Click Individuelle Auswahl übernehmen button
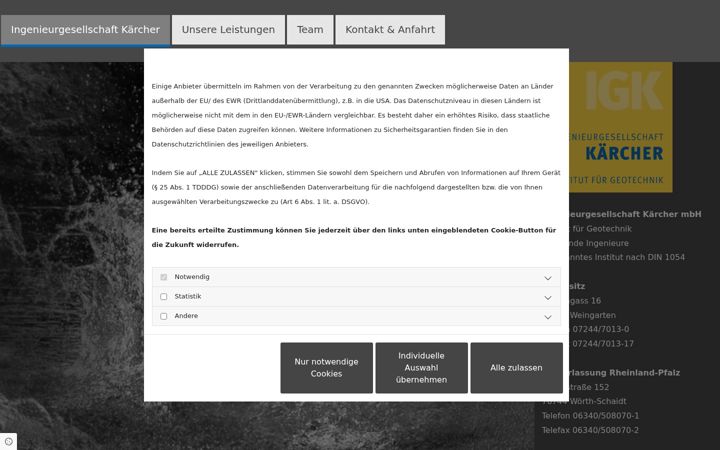The image size is (720, 450). pos(422,368)
